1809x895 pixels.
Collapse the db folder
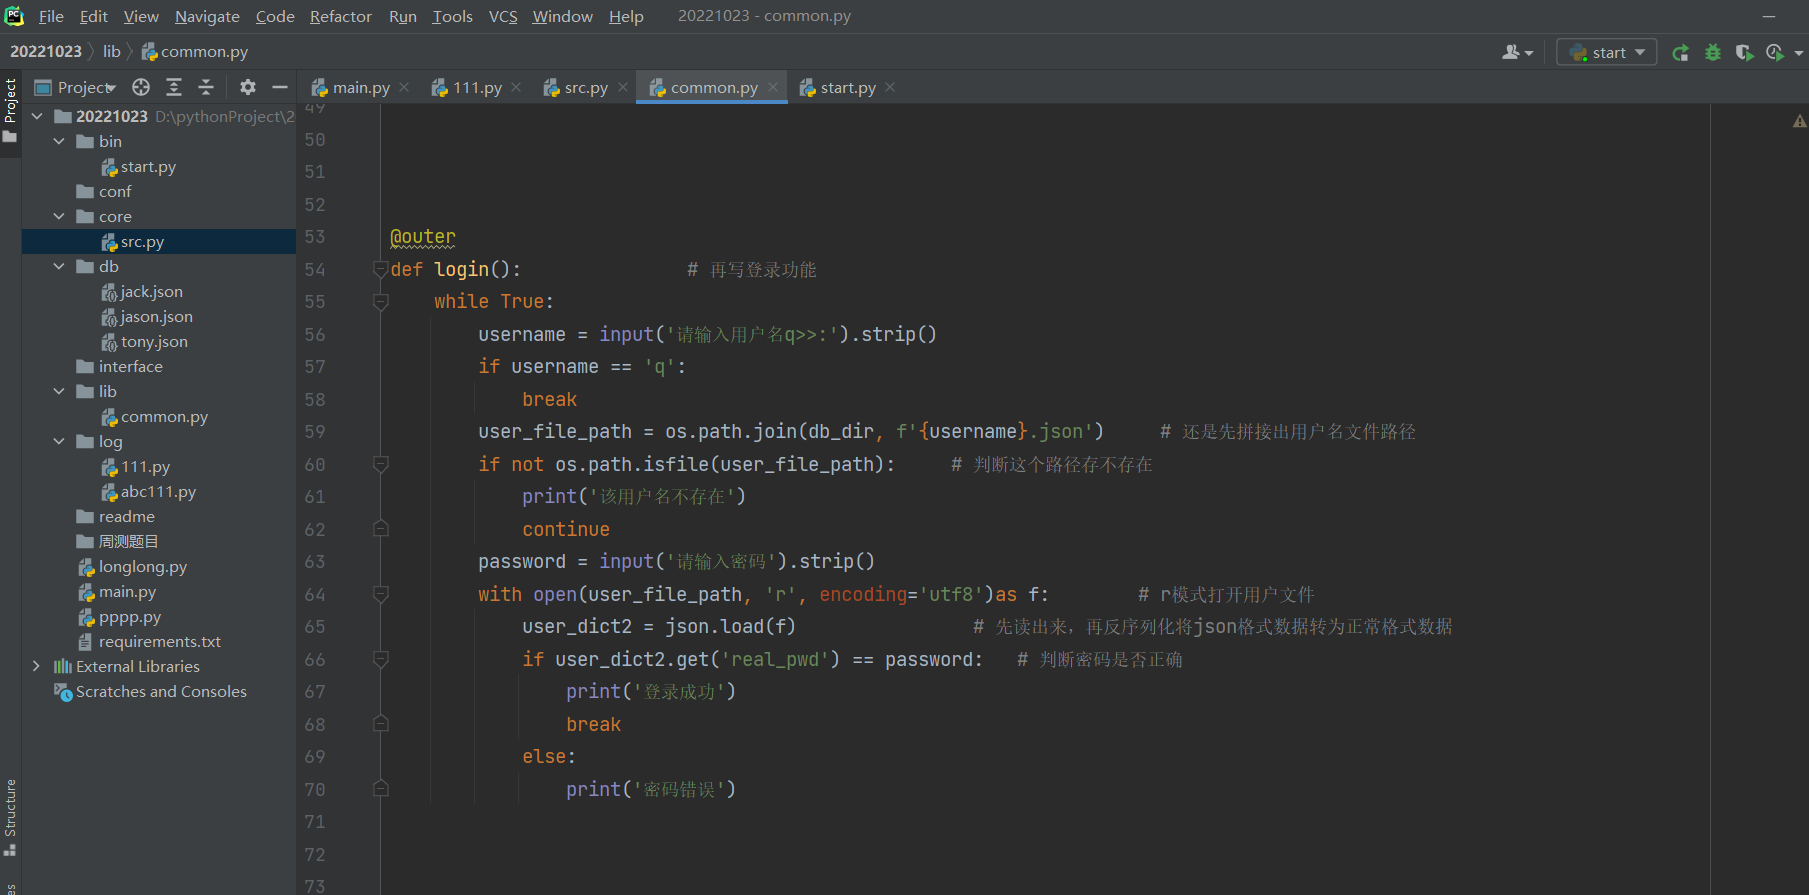[x=59, y=267]
